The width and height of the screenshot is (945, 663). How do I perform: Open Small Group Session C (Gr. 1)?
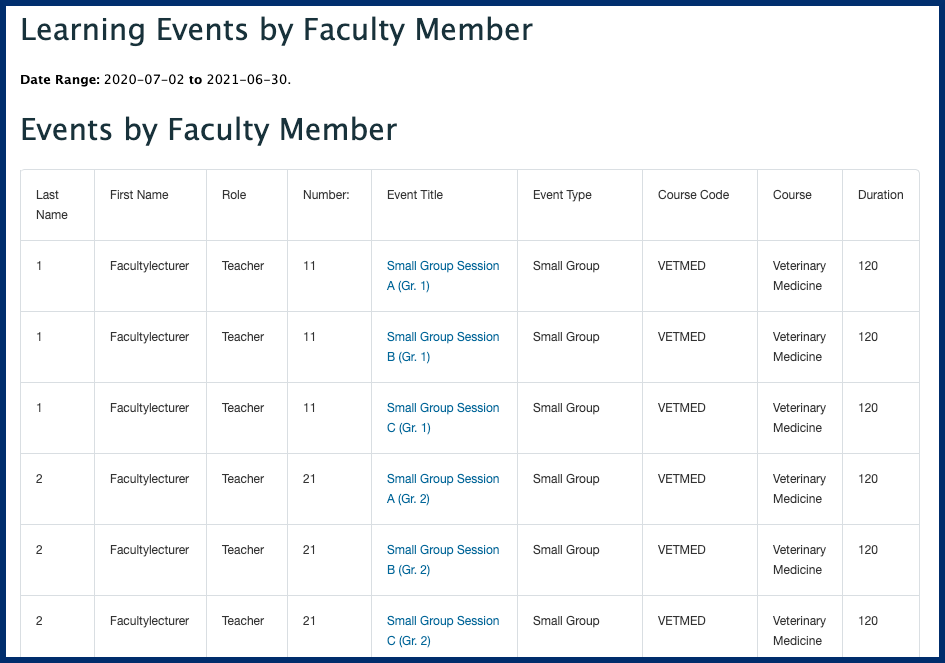(443, 418)
